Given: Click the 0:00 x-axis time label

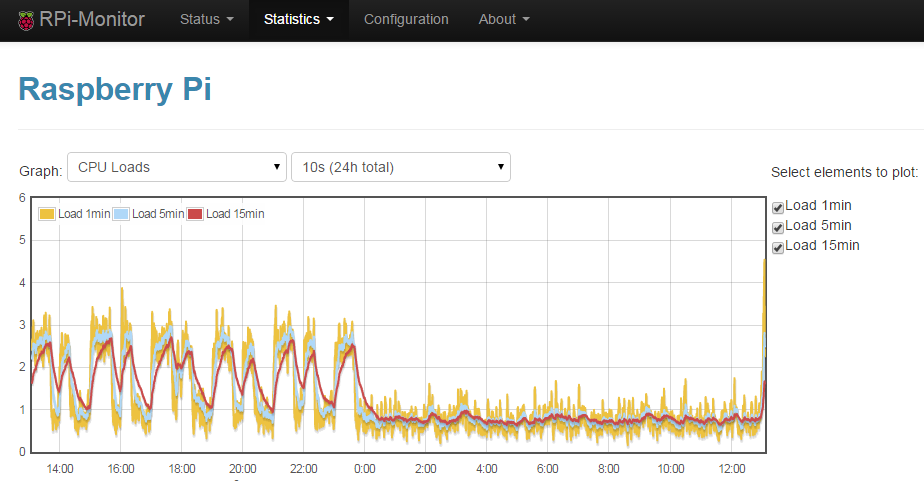Looking at the screenshot, I should coord(364,469).
